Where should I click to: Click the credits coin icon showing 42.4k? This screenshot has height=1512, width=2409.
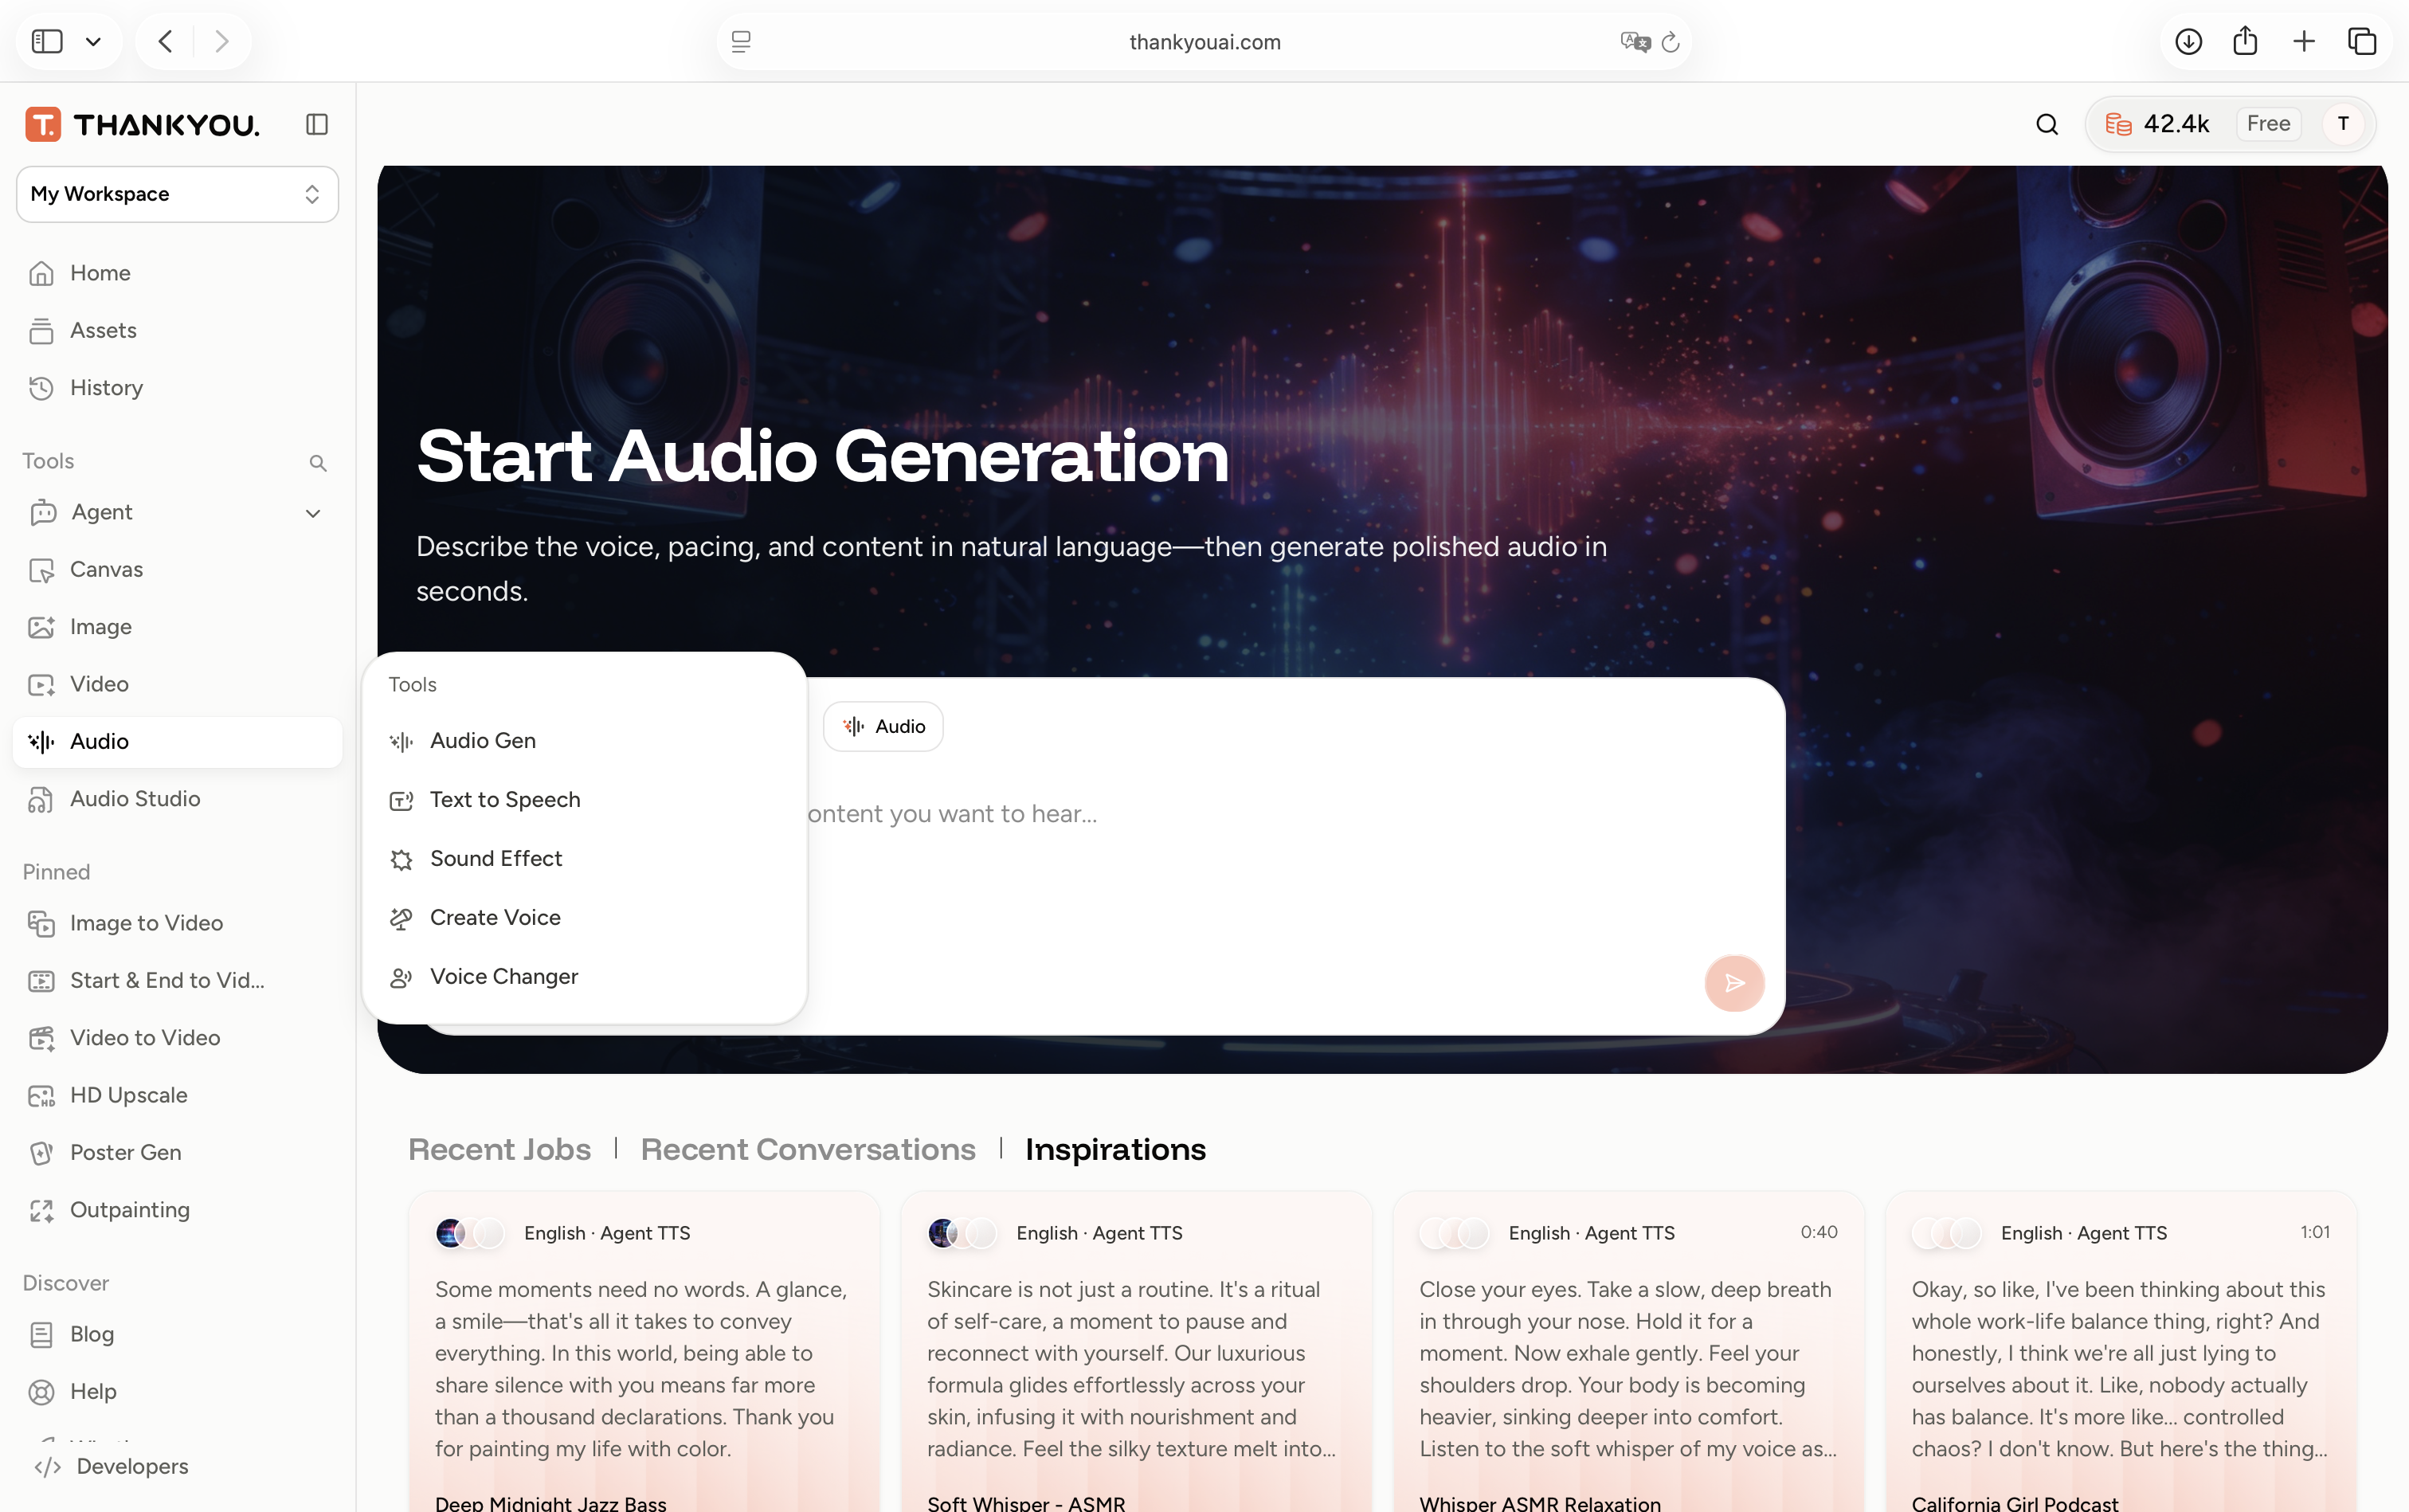click(2118, 124)
